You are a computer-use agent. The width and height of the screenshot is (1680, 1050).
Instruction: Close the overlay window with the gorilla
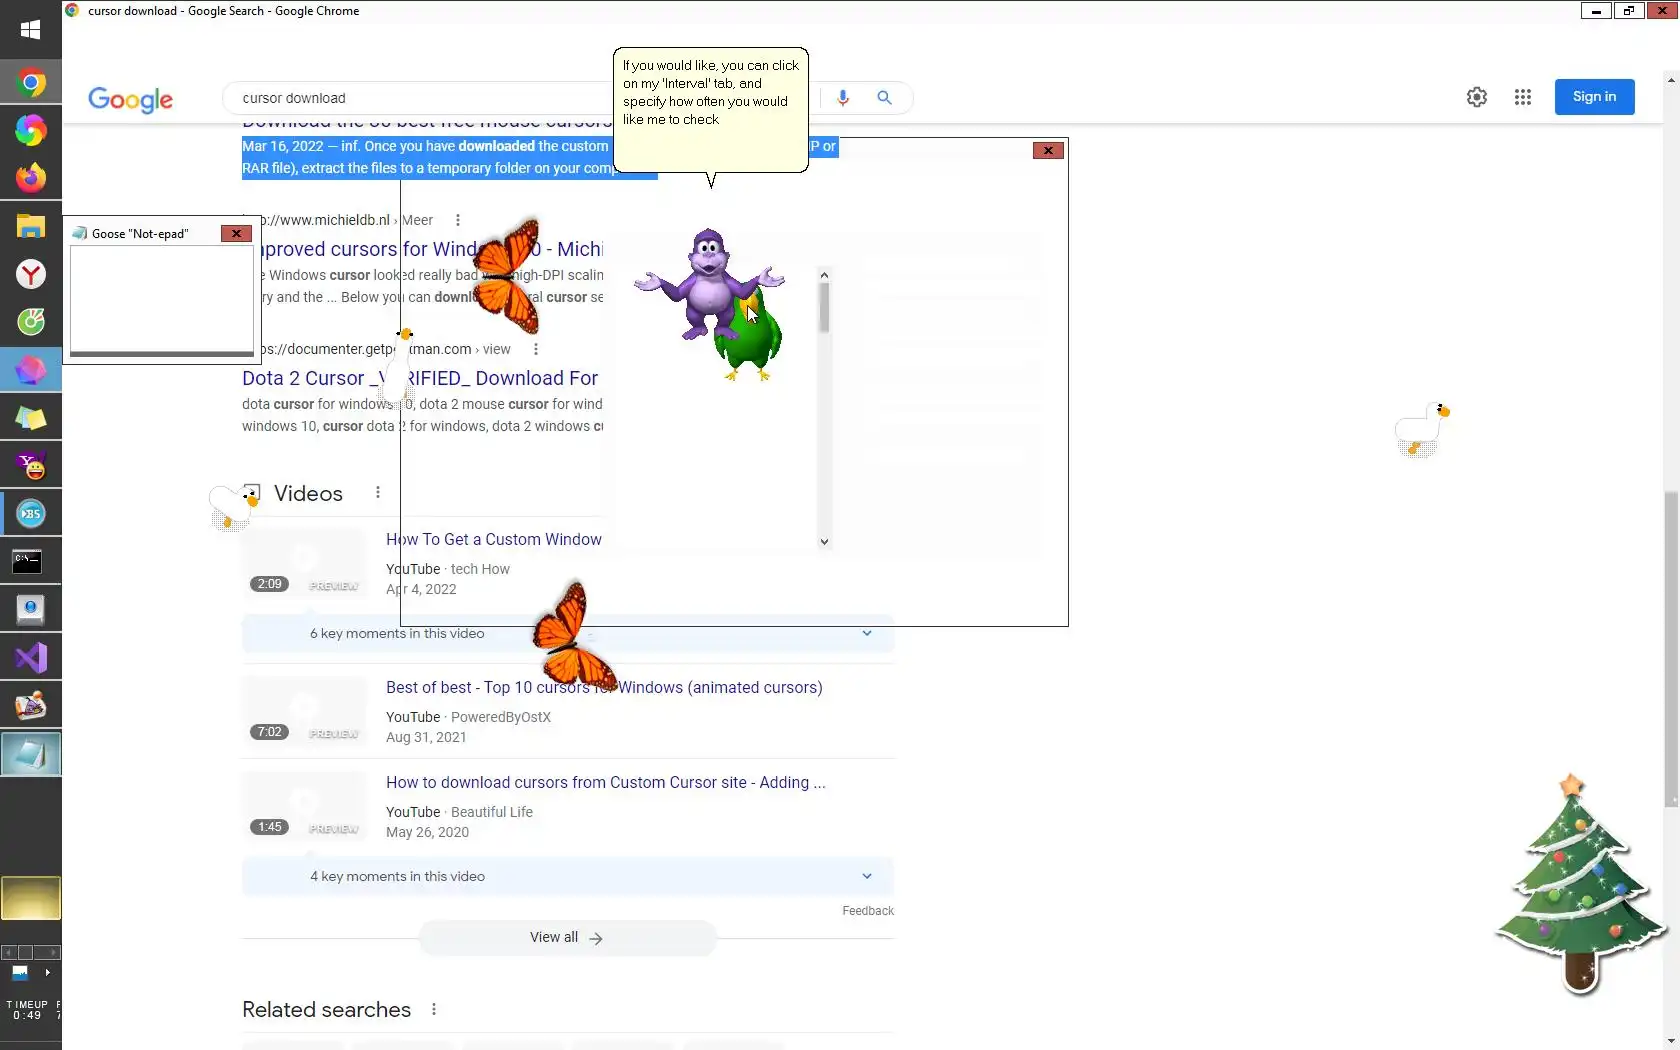(x=1048, y=150)
